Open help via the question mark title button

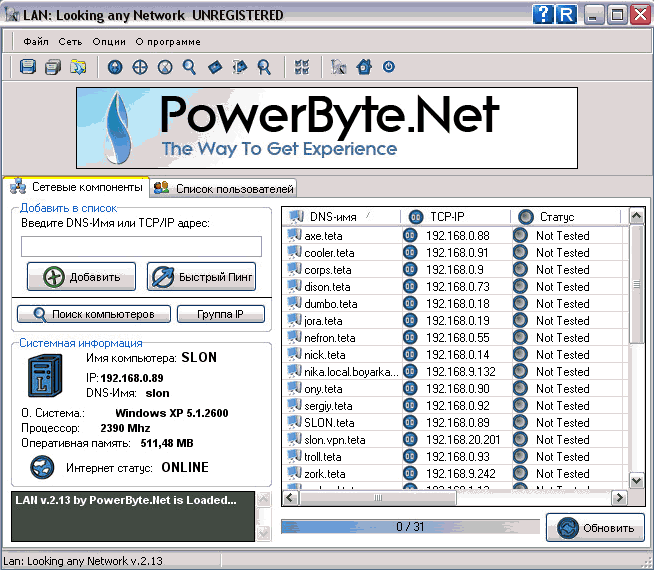543,15
